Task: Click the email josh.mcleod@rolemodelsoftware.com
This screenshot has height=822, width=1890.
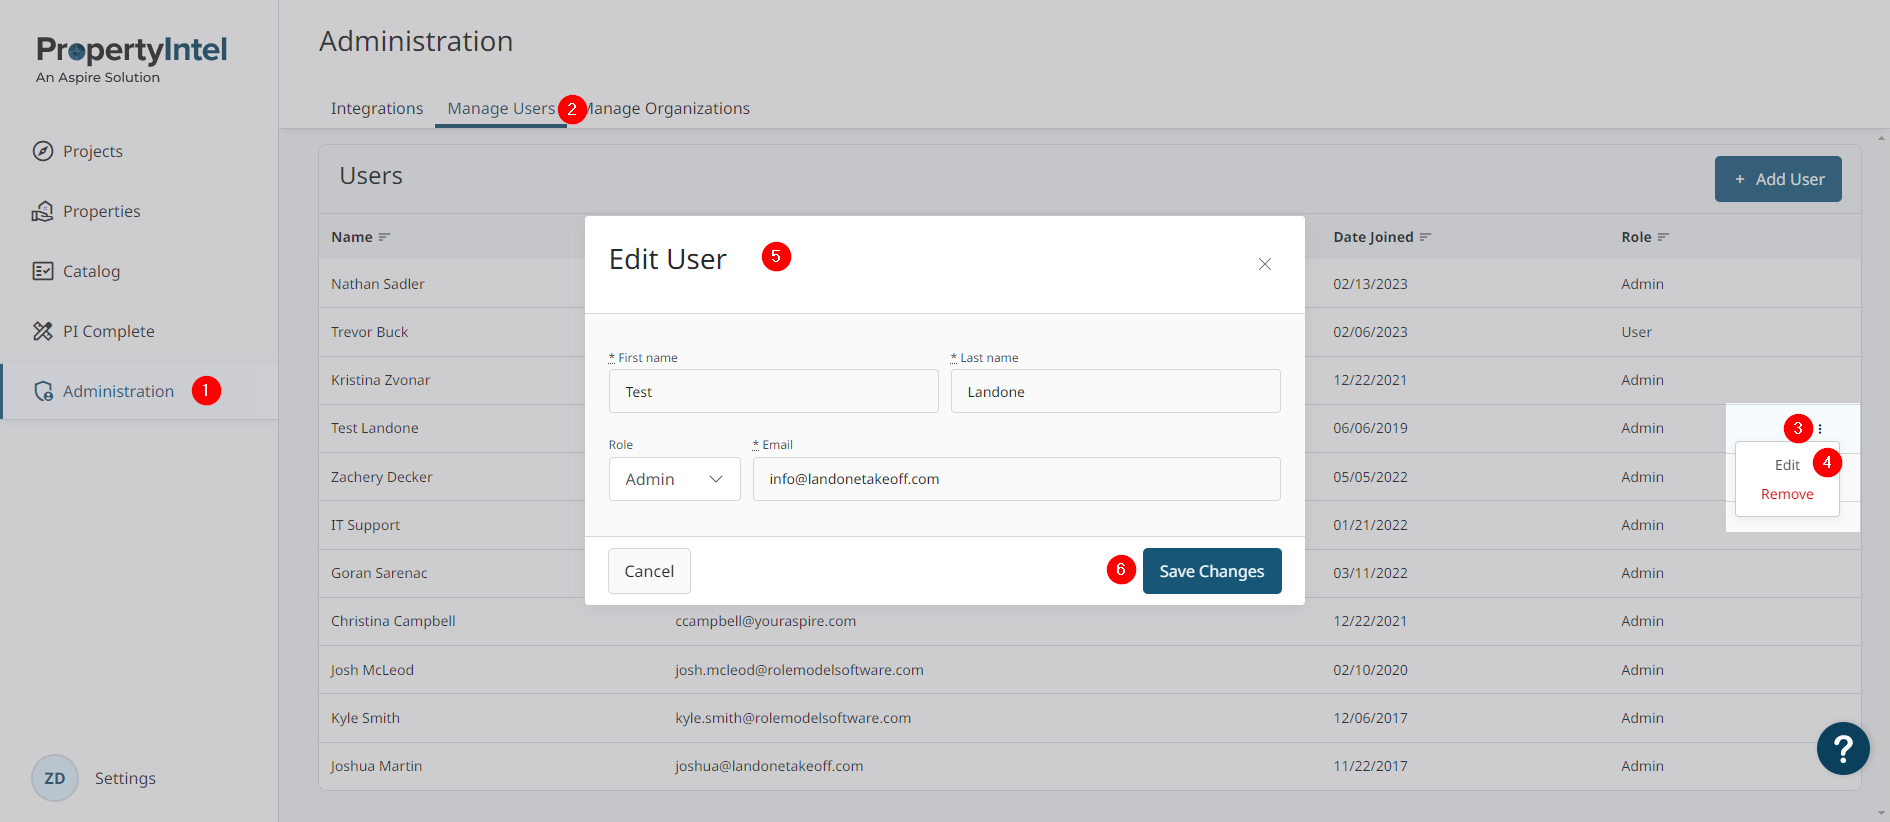Action: [799, 670]
